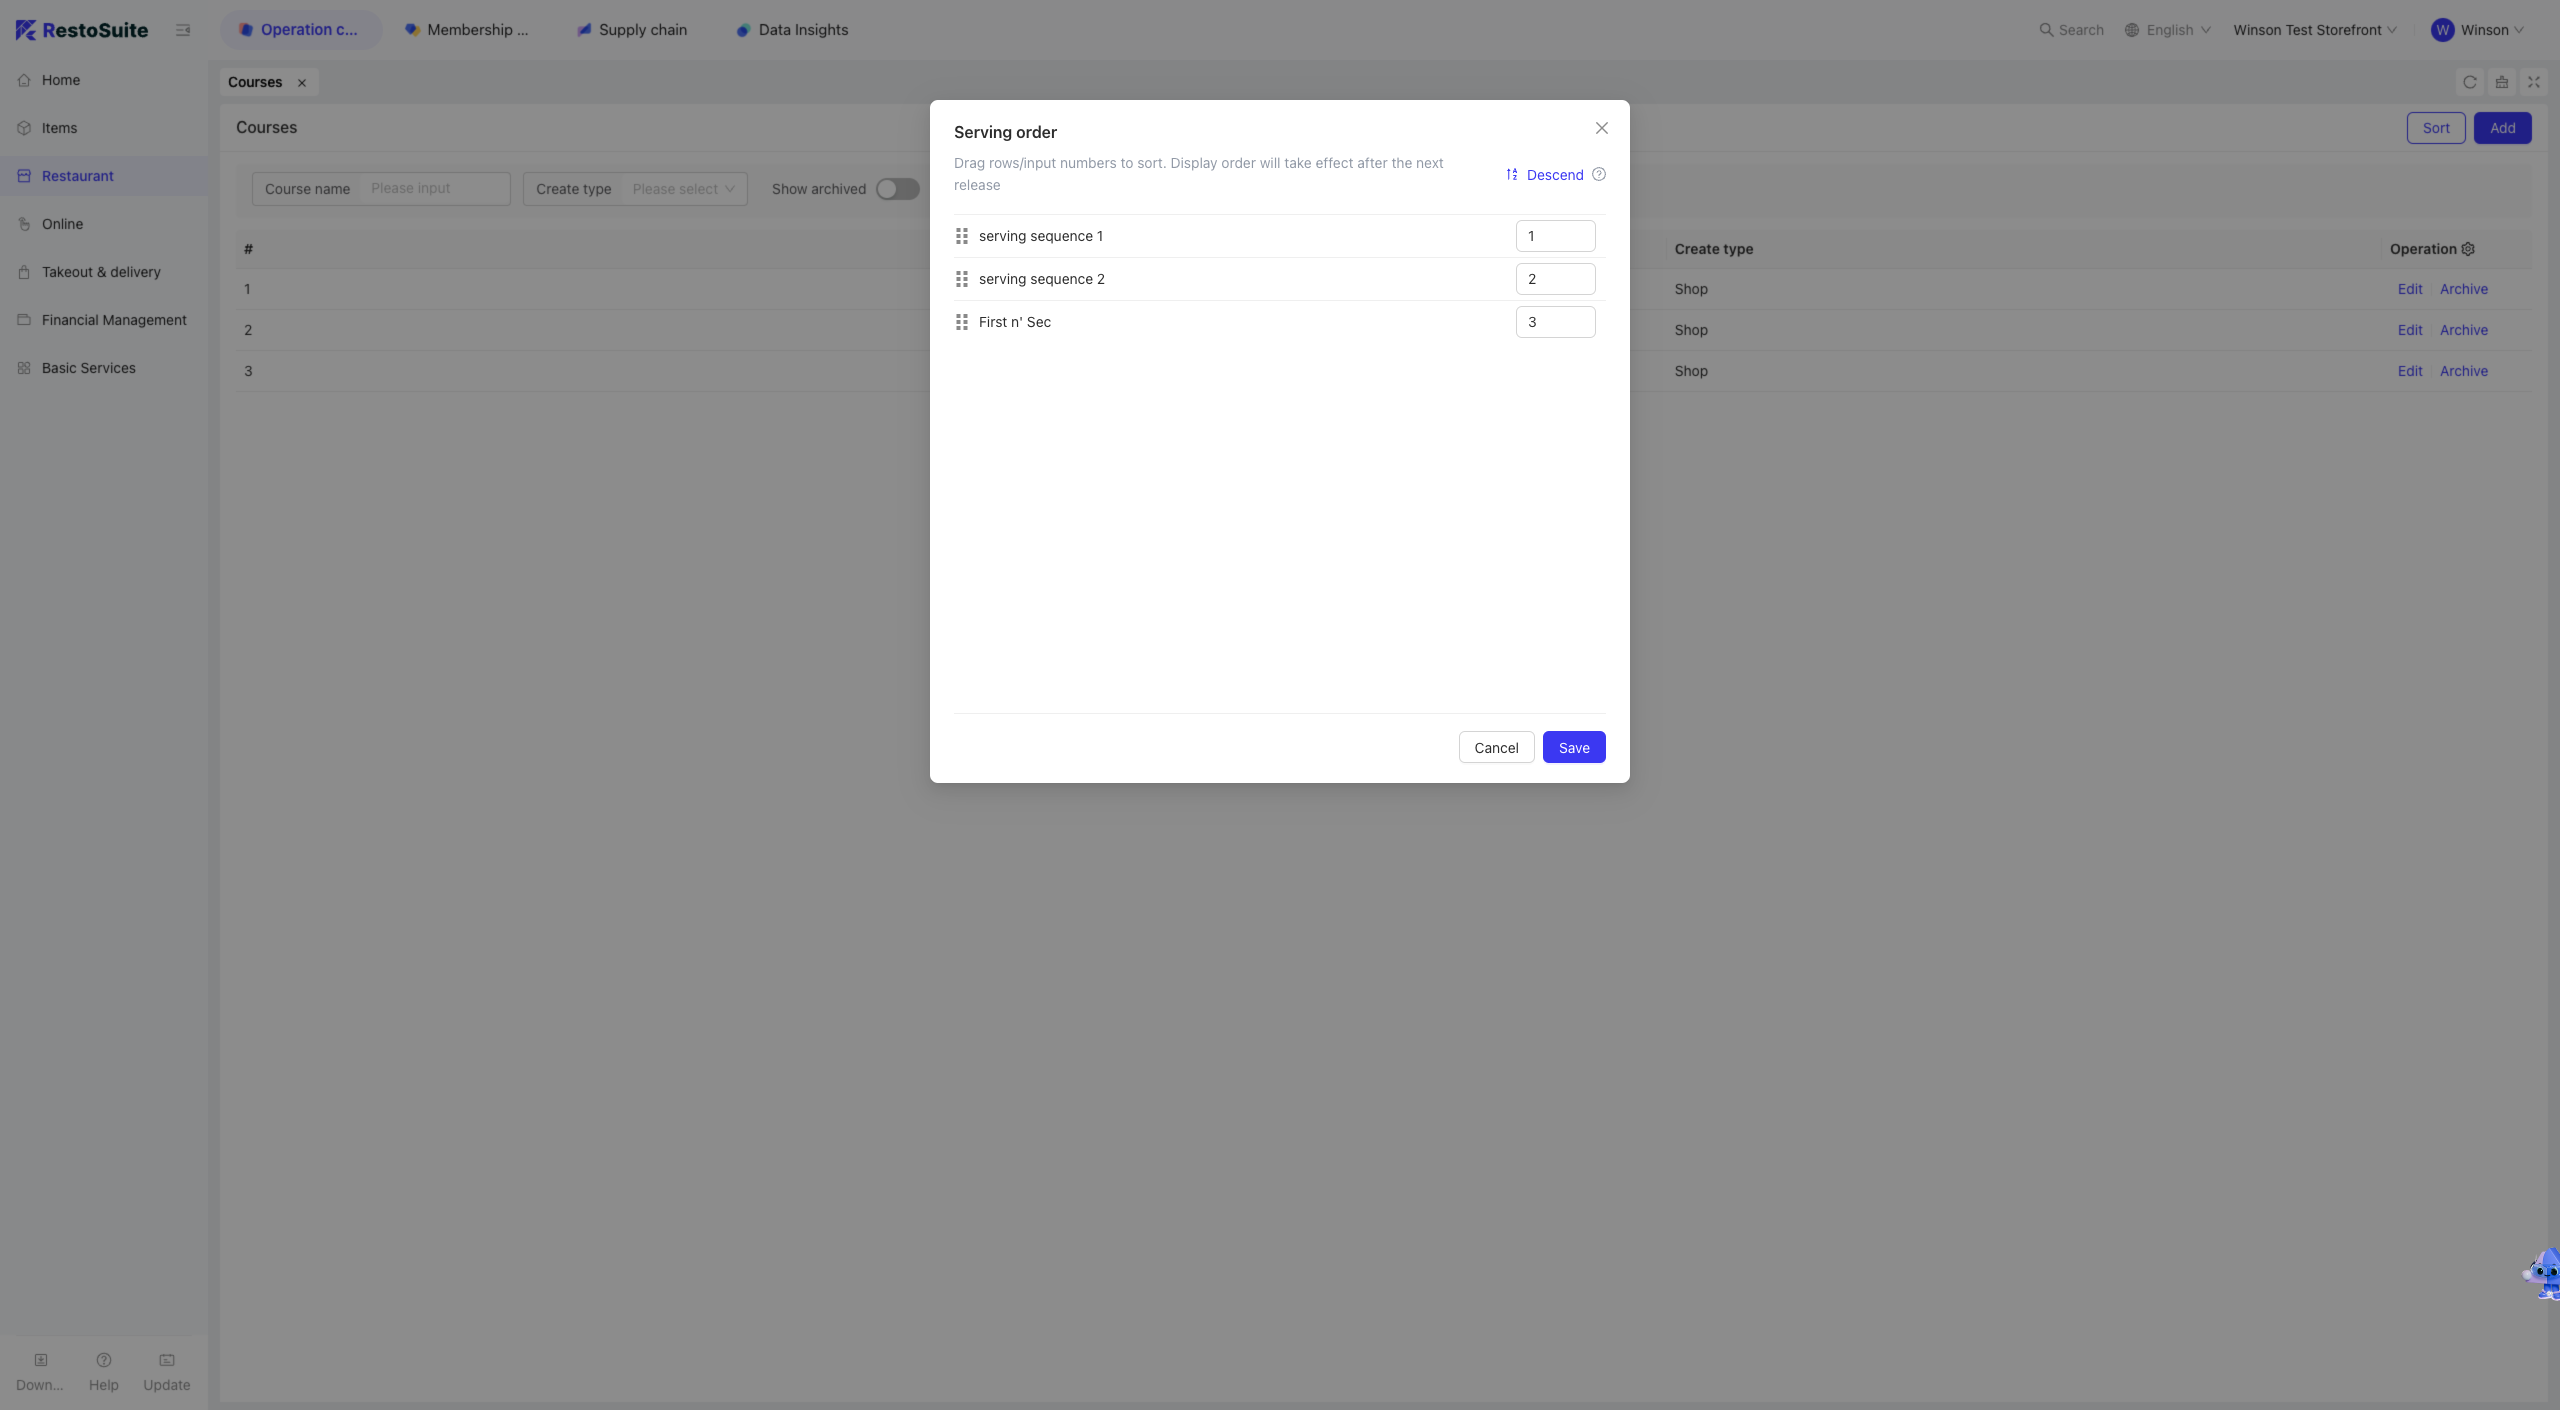Click the drag handle for serving sequence 1
2560x1410 pixels.
[961, 236]
